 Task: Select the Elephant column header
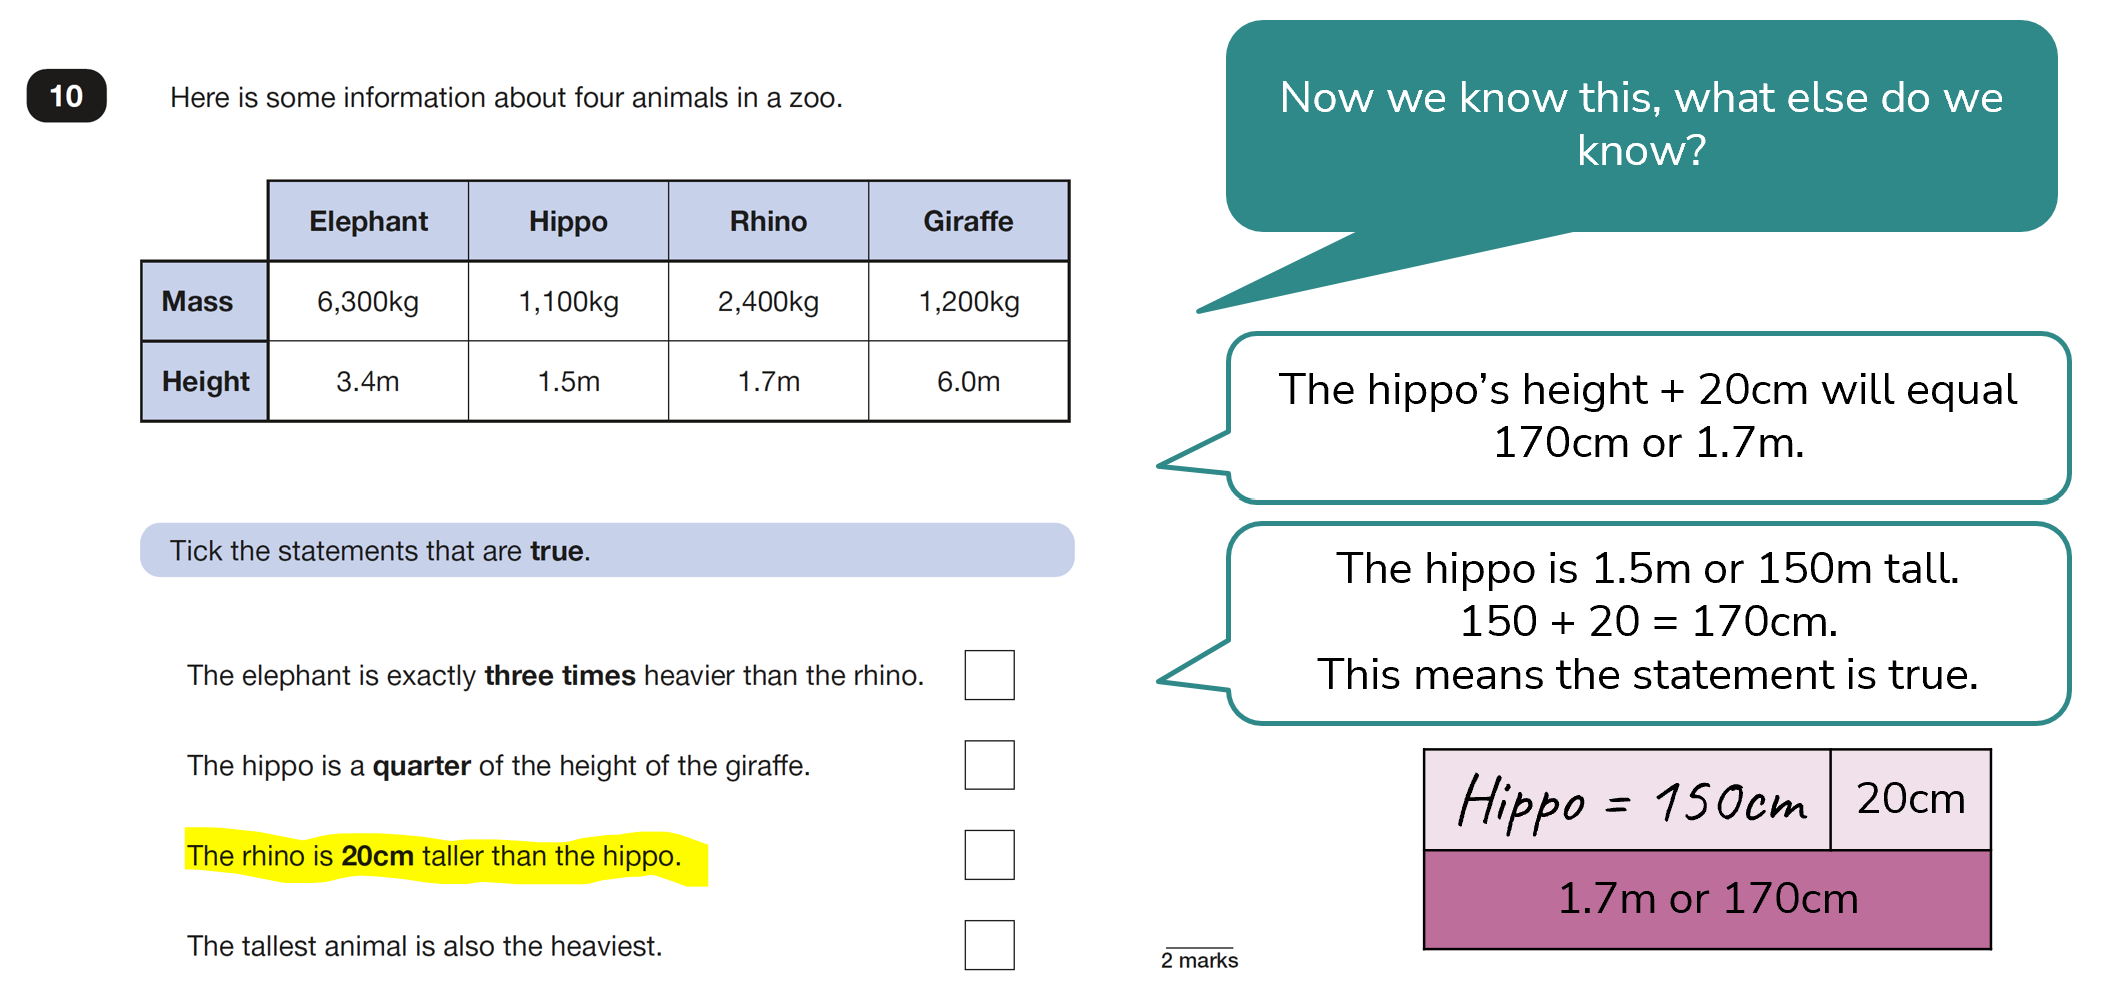[368, 221]
